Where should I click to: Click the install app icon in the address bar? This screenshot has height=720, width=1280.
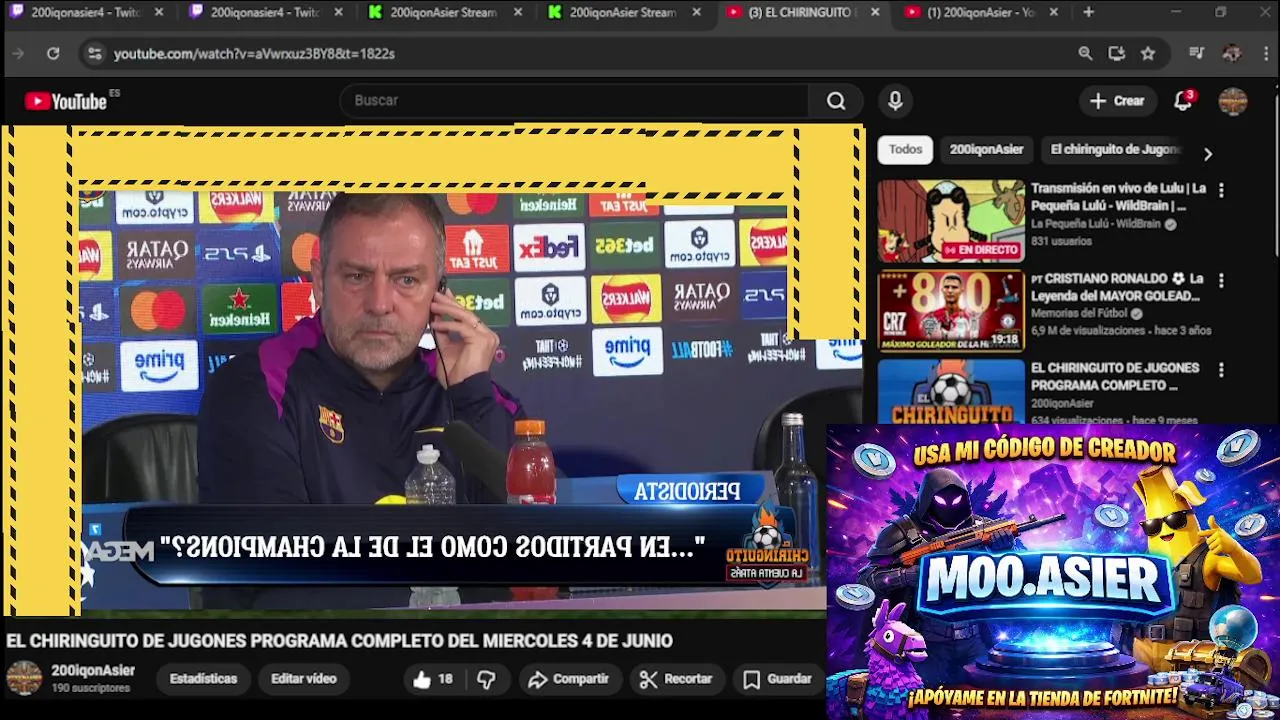click(1117, 53)
